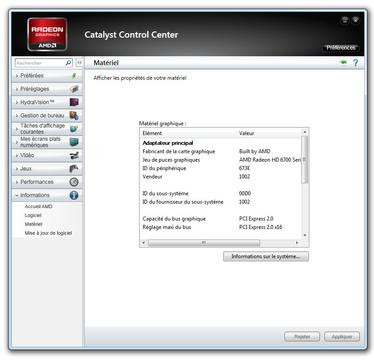Select the Réglage maxi du bus row

pyautogui.click(x=220, y=227)
